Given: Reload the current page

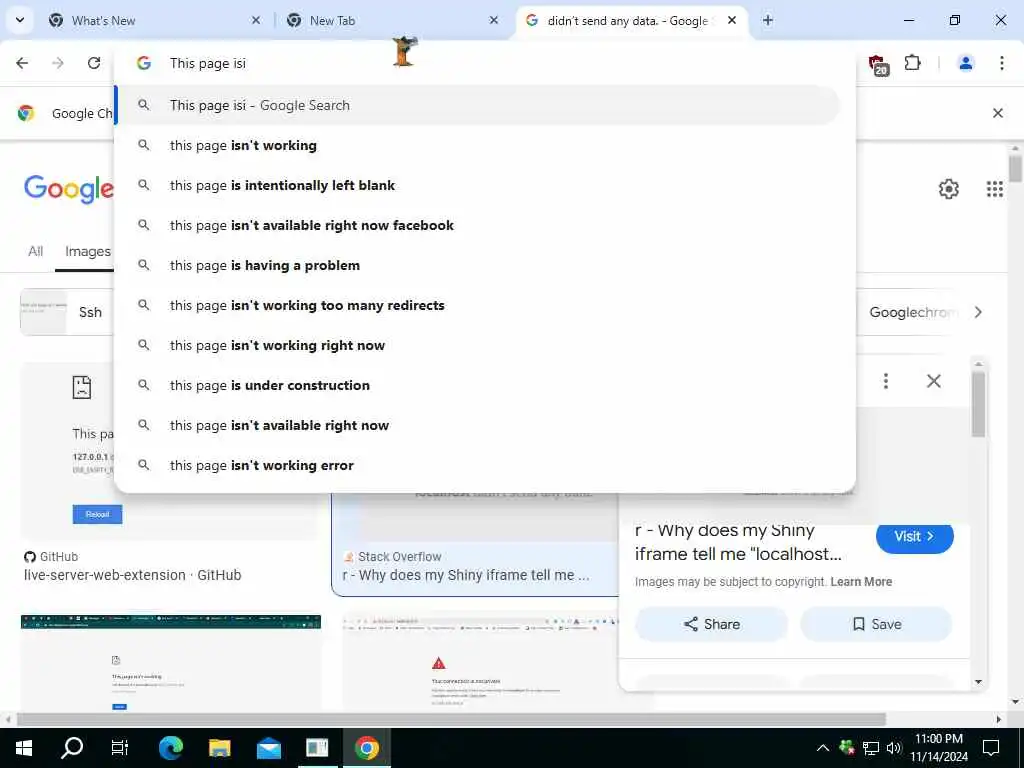Looking at the screenshot, I should click(94, 63).
